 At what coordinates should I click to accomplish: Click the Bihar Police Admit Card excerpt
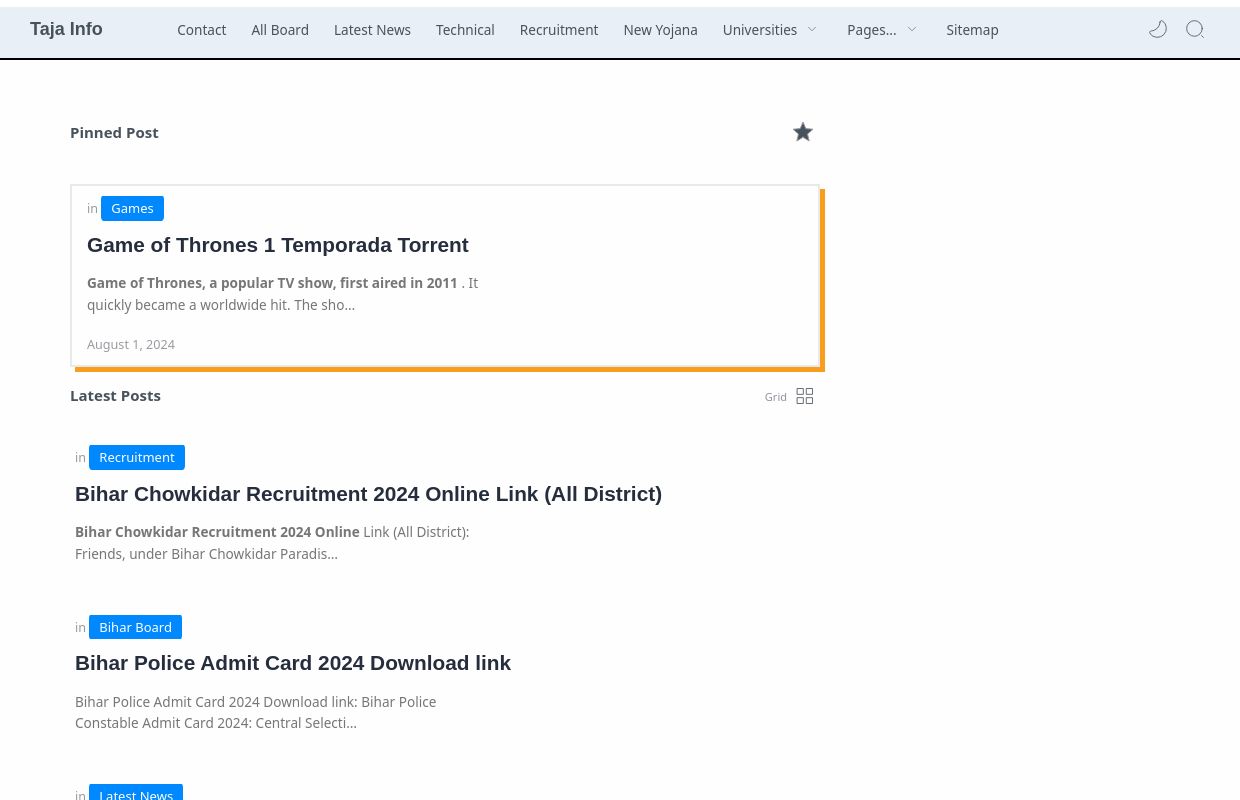coord(256,712)
